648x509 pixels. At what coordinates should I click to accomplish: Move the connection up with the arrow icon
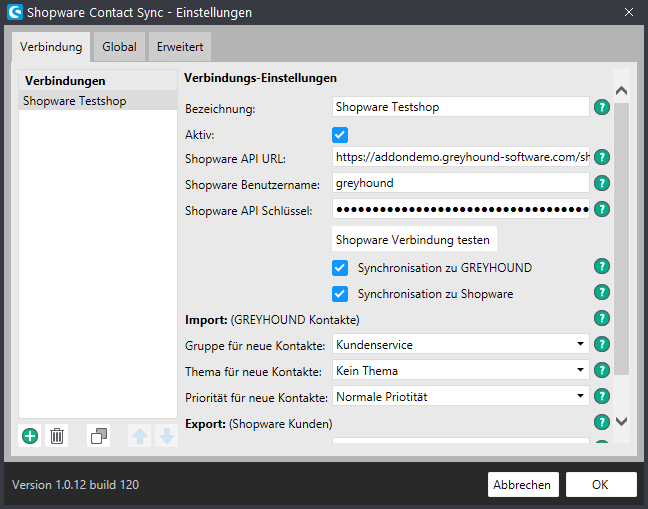(140, 436)
